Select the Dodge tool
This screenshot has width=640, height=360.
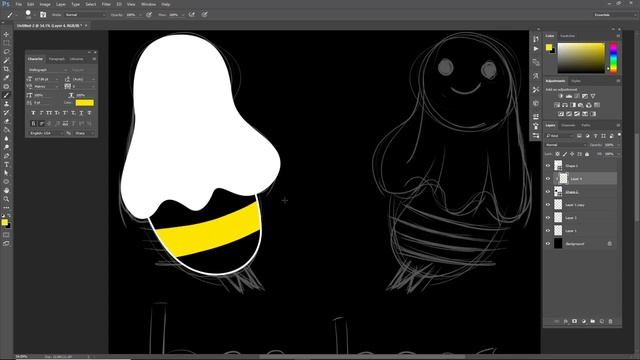[6, 147]
